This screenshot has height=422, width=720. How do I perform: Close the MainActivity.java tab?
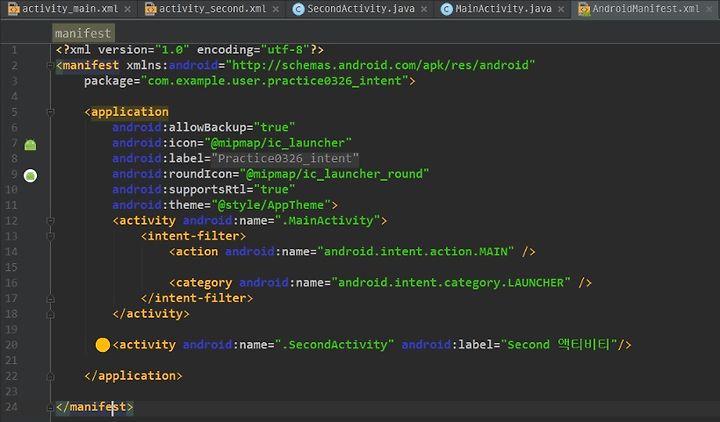(561, 9)
